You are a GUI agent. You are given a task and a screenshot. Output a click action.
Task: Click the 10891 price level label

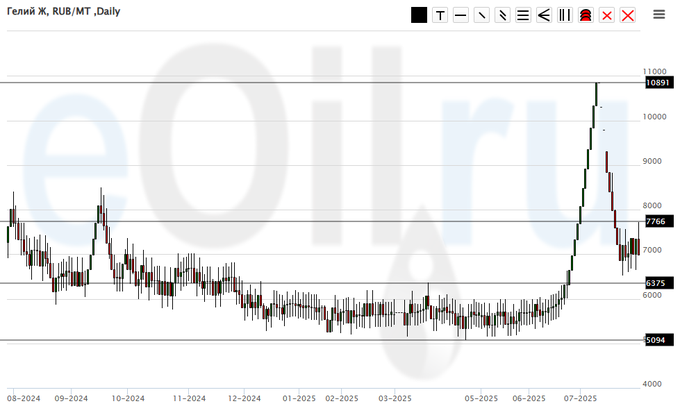657,83
